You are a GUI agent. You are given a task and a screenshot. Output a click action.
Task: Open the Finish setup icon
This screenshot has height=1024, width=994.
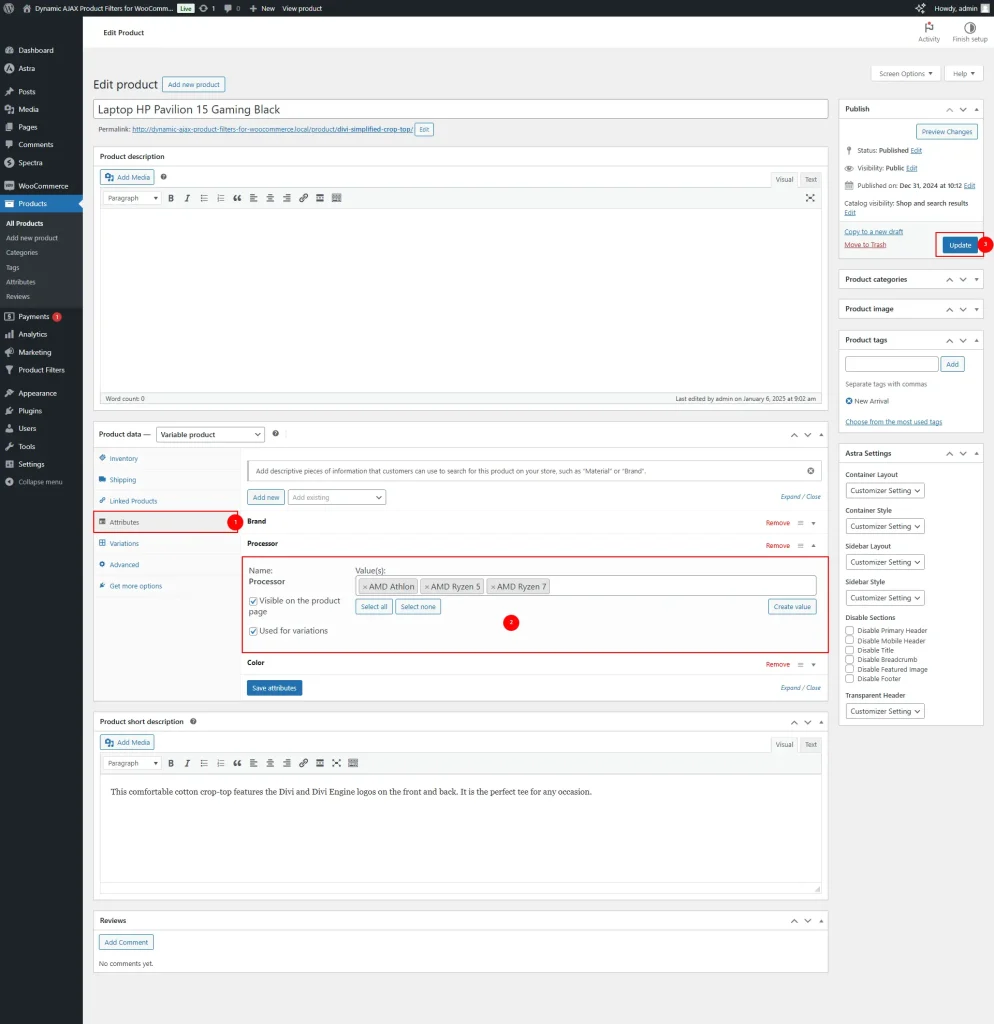pyautogui.click(x=970, y=31)
